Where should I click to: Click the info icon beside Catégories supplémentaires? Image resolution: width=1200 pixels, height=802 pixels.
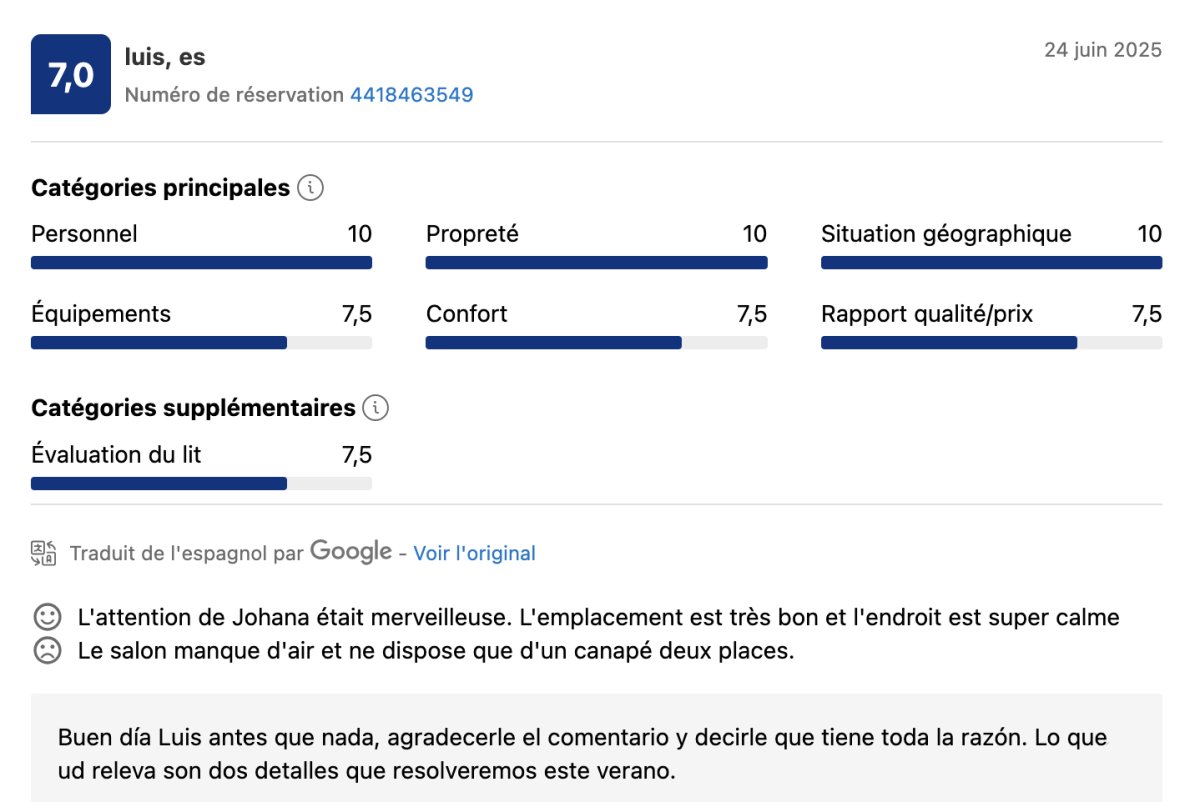point(376,408)
